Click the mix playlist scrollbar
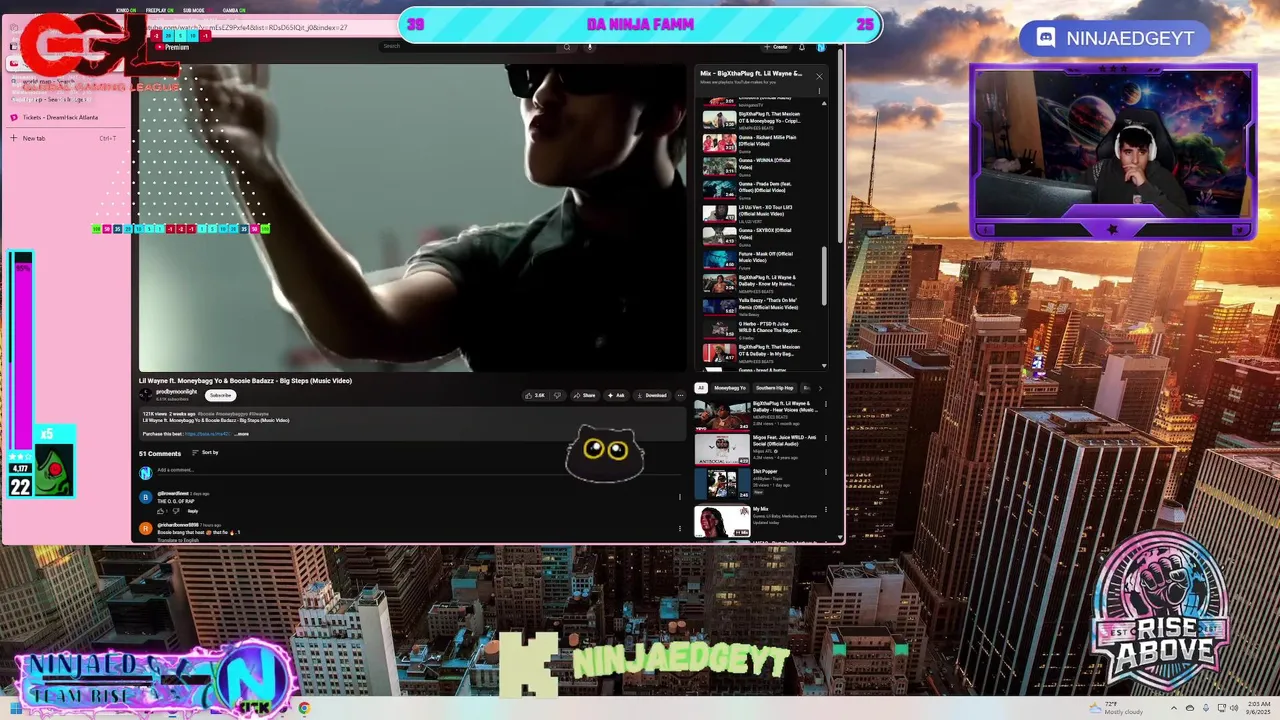 (x=825, y=275)
